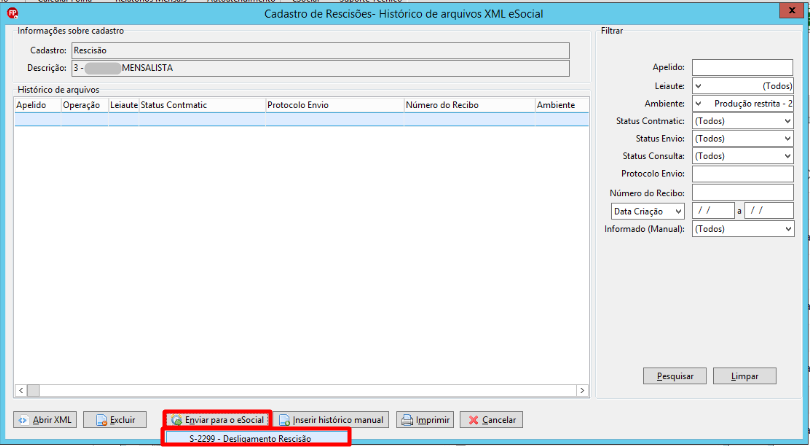This screenshot has width=811, height=447.
Task: Click the FP application icon in the title bar
Action: 12,13
